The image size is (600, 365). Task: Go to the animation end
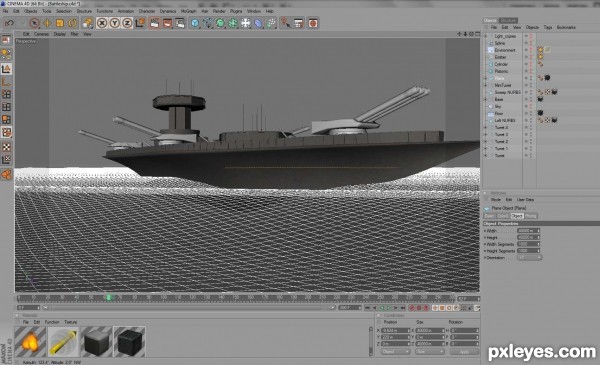click(x=403, y=308)
